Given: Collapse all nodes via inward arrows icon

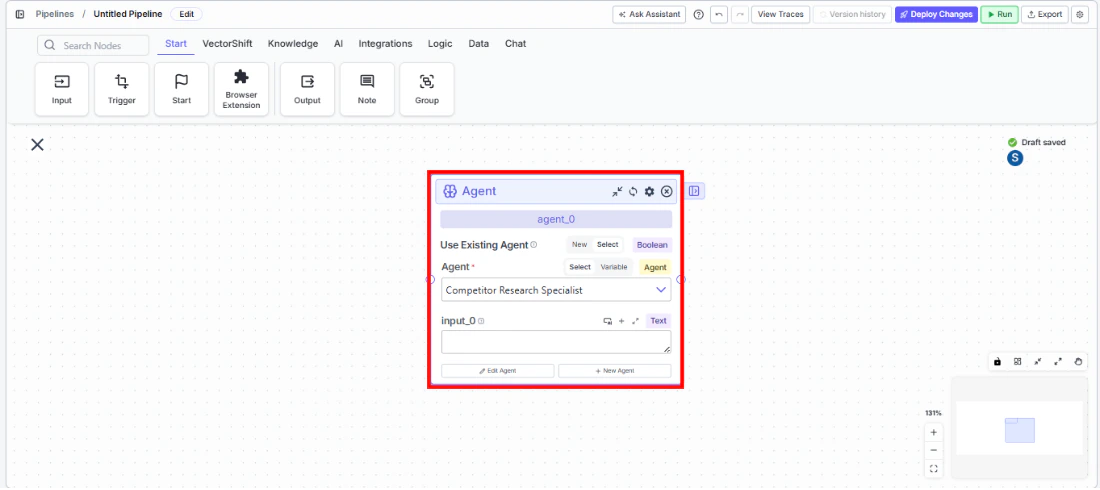Looking at the screenshot, I should 1038,362.
